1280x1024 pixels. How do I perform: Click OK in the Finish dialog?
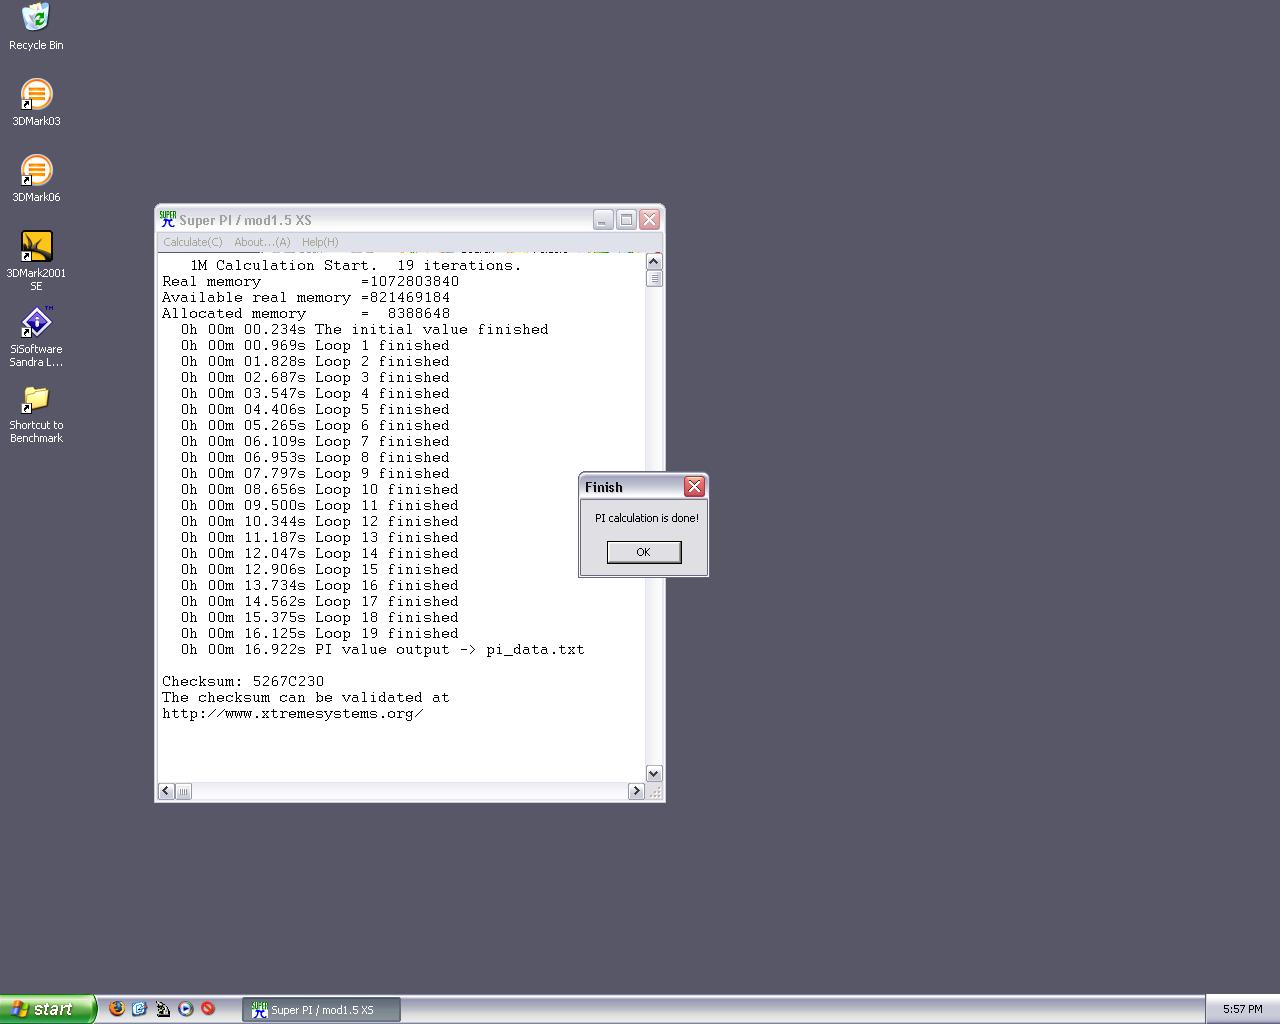point(644,552)
